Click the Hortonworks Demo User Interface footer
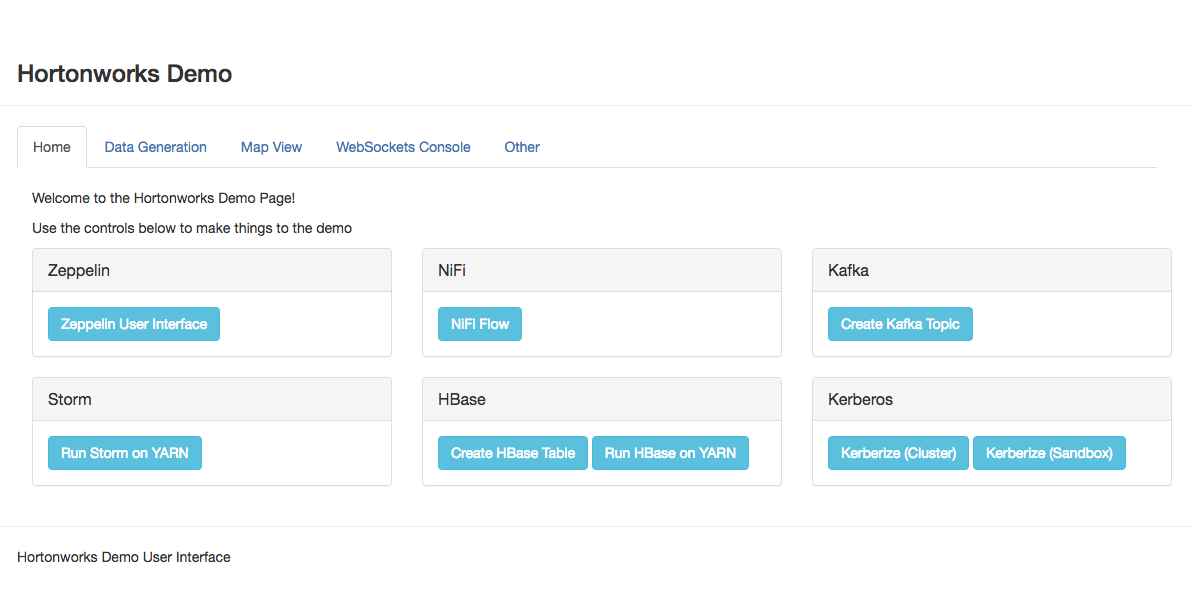 point(123,557)
